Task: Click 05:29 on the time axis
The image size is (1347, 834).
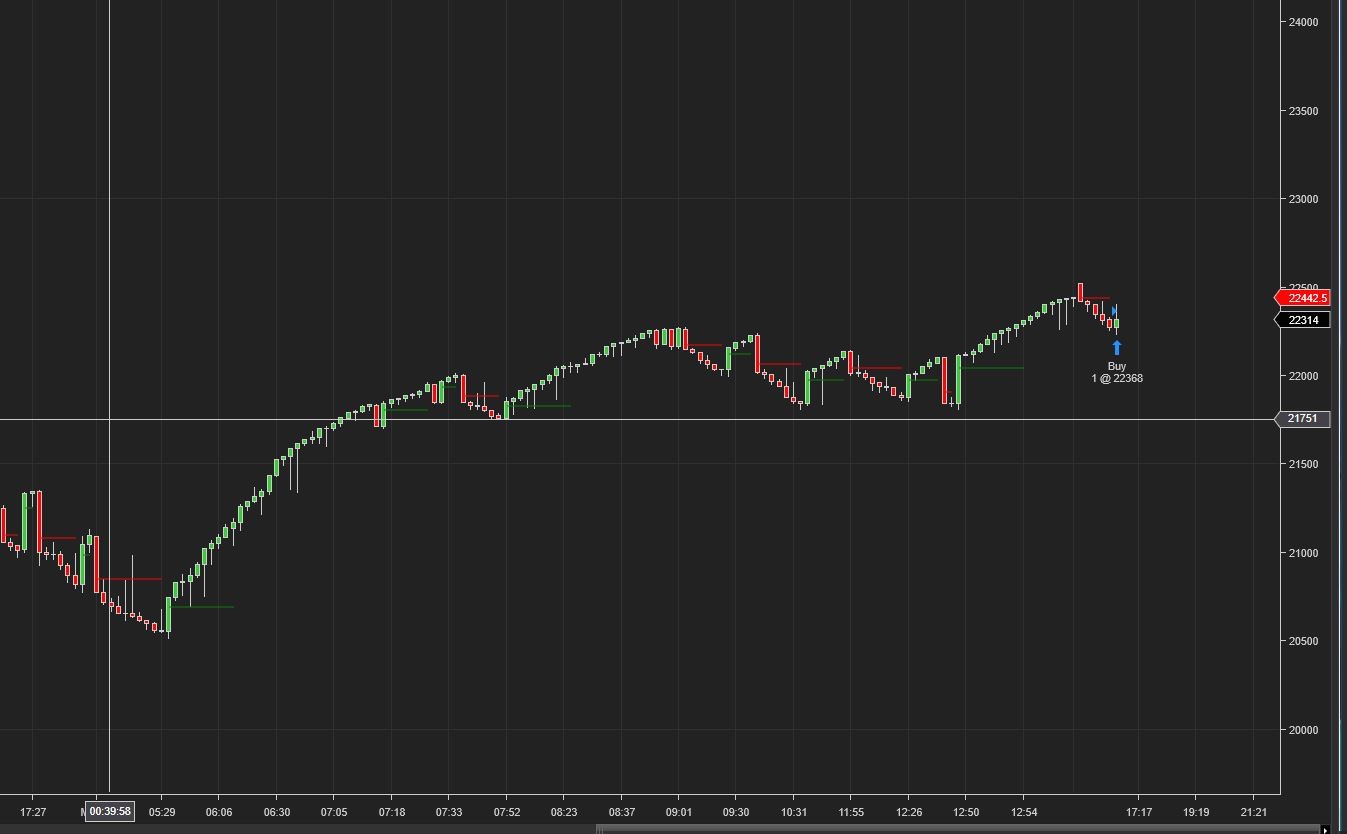Action: (x=162, y=812)
